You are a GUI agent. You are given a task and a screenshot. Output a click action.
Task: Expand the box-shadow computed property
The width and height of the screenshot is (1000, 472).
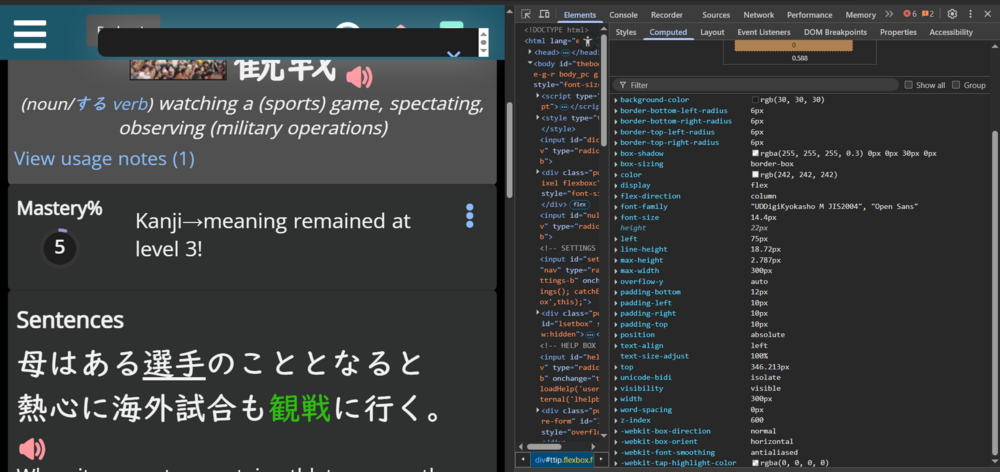click(x=616, y=153)
